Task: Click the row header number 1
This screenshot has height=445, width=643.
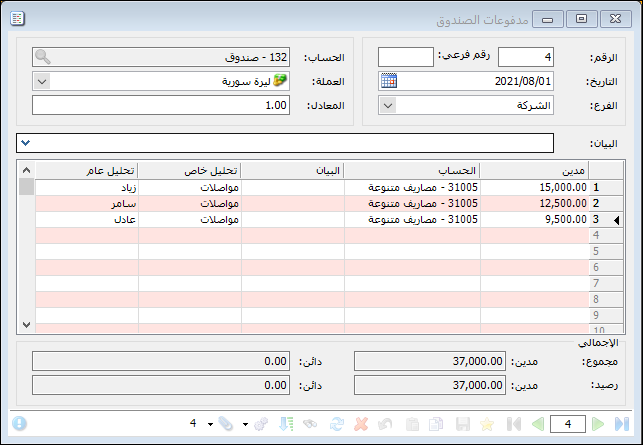Action: (606, 187)
